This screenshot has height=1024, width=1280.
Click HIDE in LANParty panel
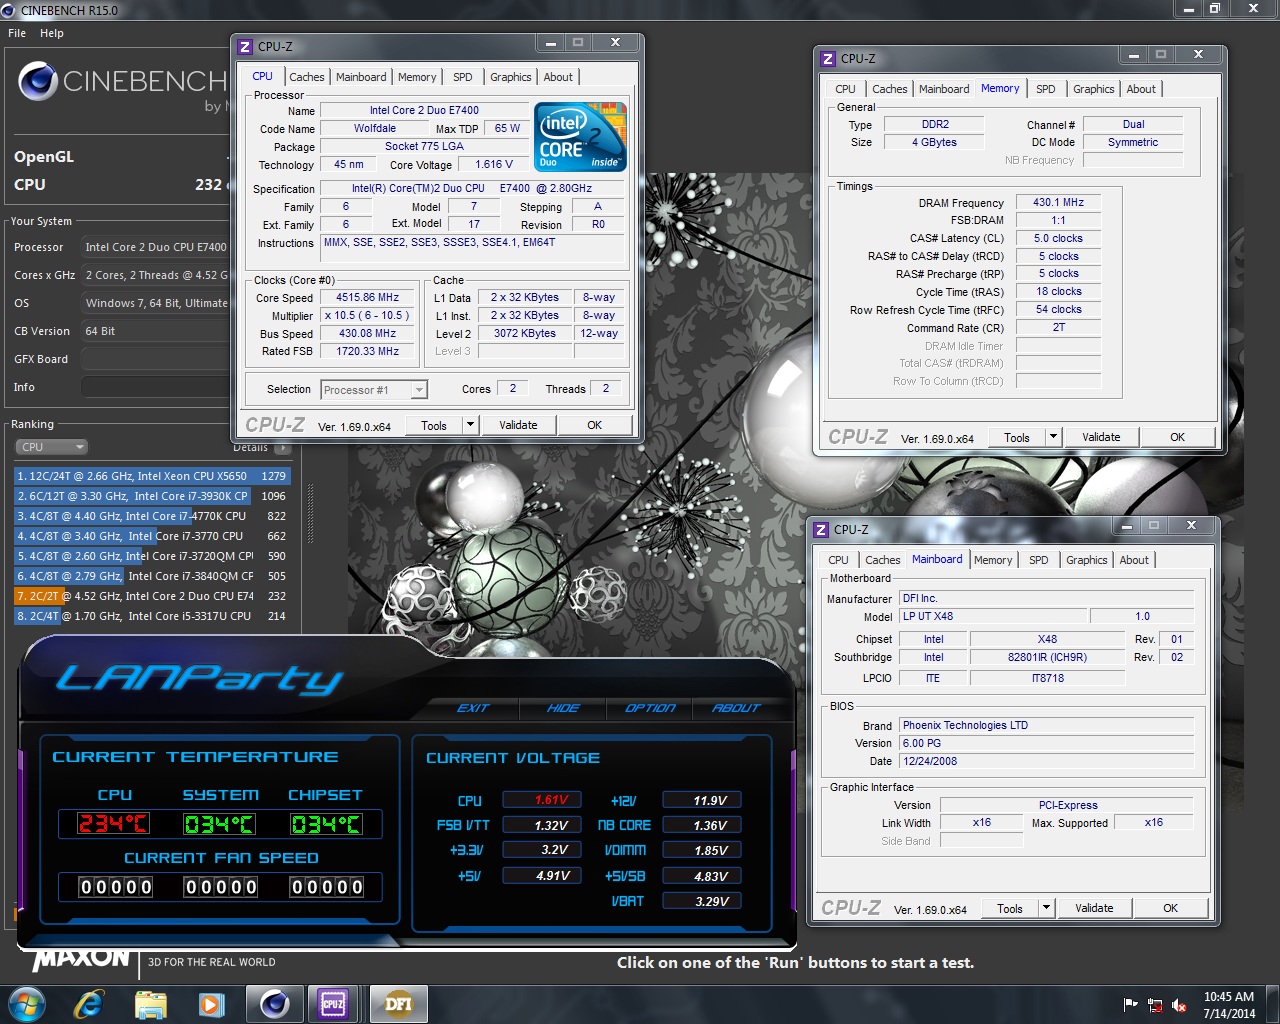[563, 708]
